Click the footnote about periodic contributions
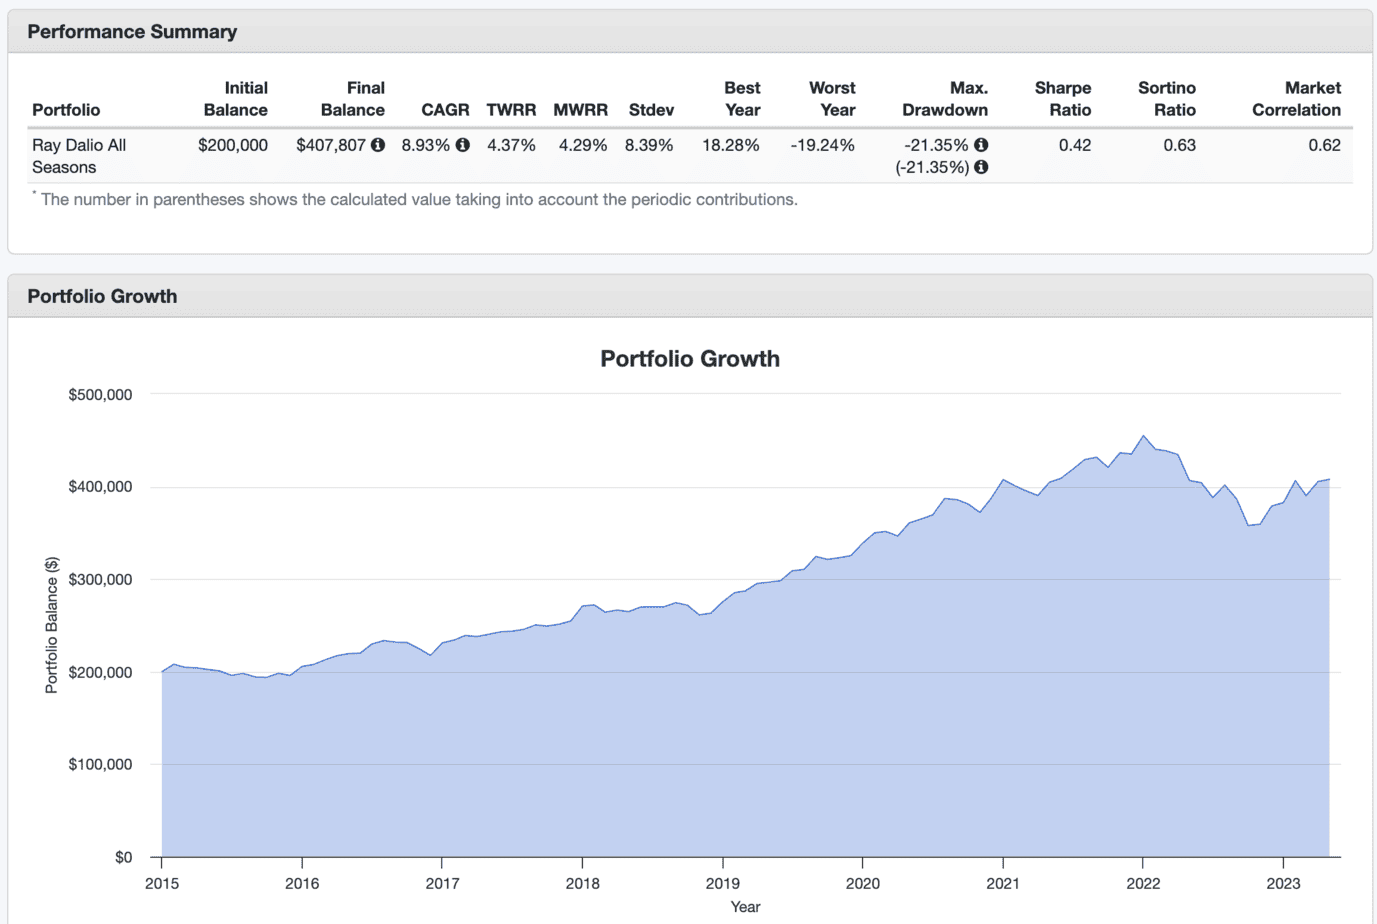The width and height of the screenshot is (1377, 924). coord(415,199)
